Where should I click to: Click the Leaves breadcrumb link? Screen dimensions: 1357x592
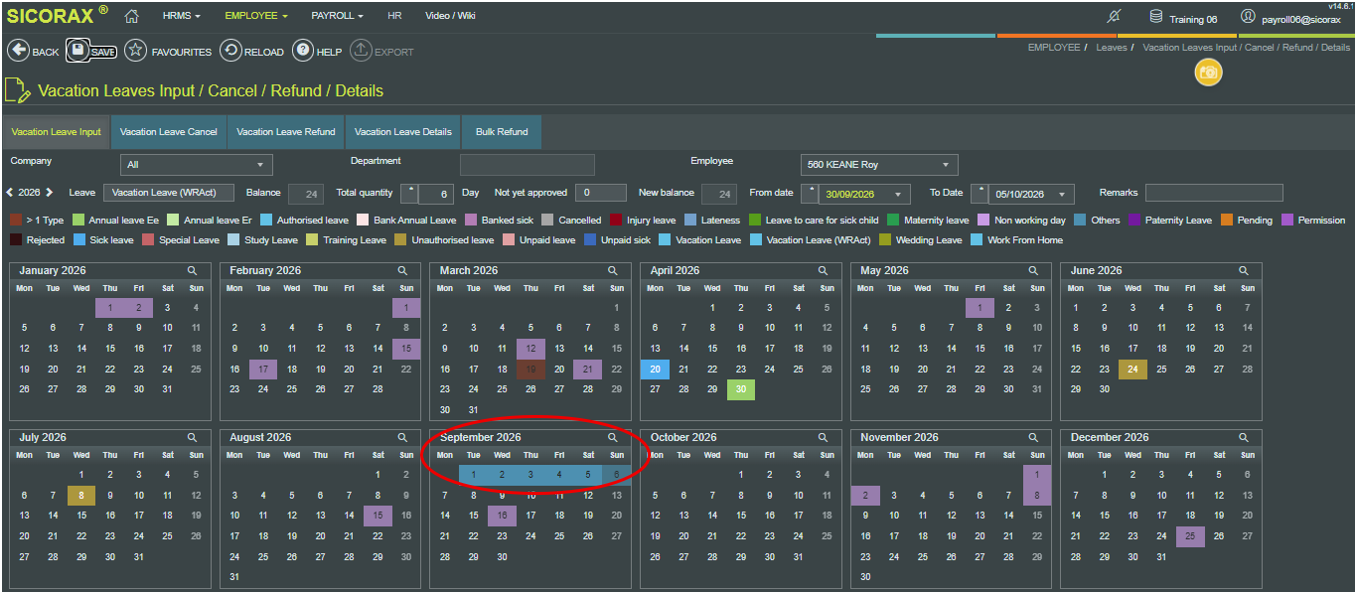click(1111, 47)
